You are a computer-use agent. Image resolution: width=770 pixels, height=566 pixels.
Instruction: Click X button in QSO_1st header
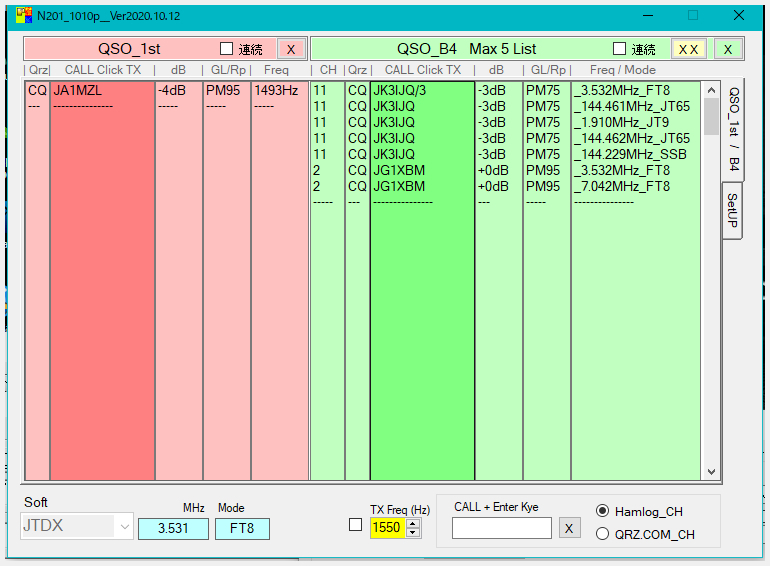(290, 49)
